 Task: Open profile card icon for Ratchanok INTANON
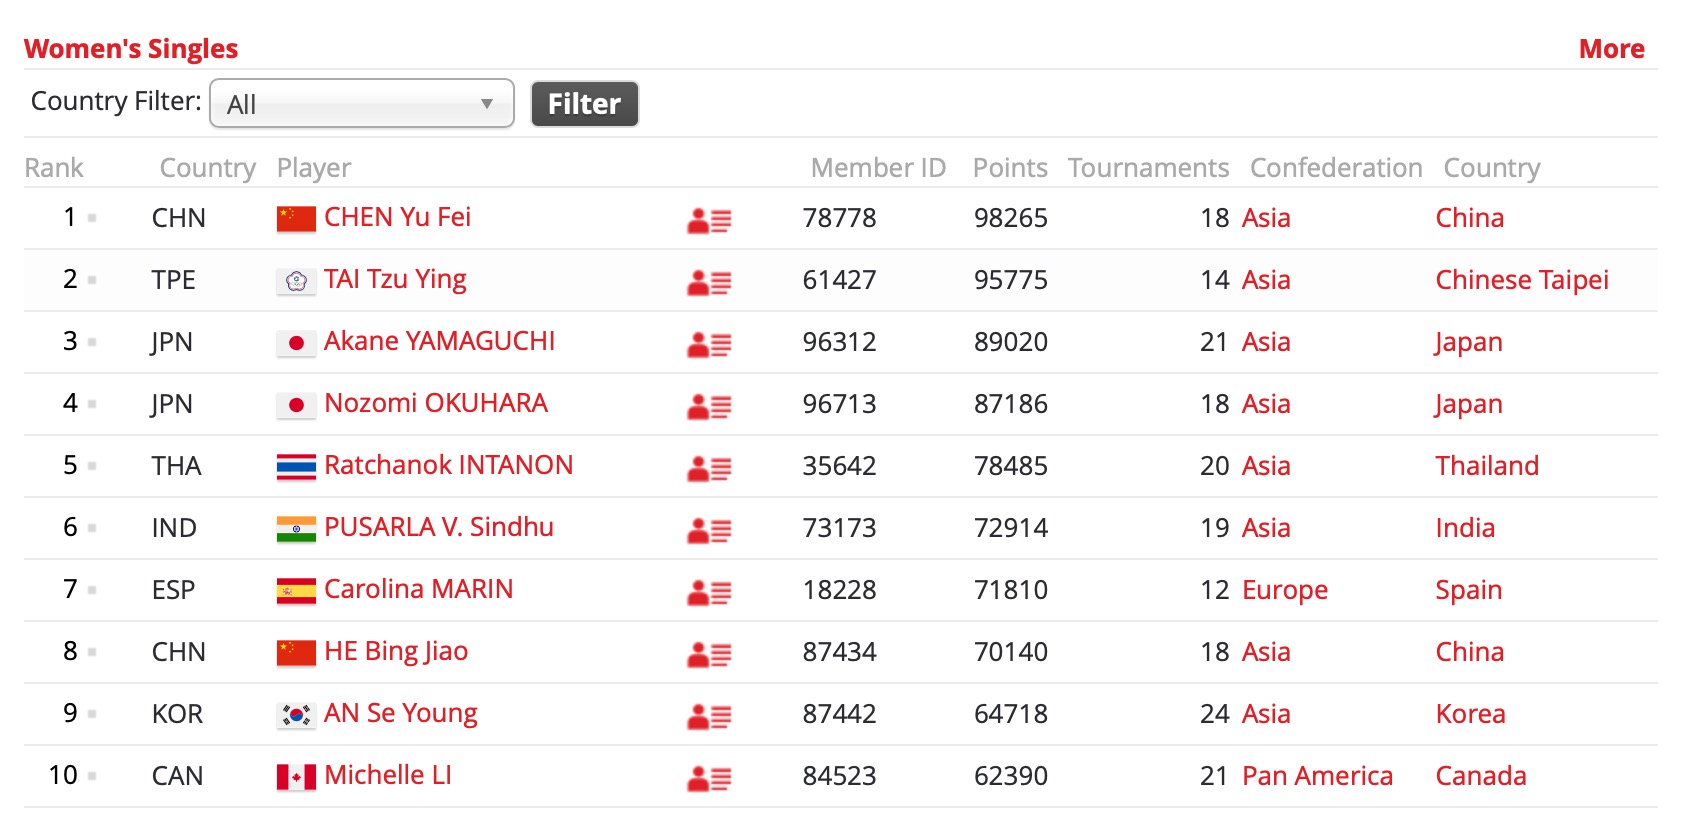[709, 468]
